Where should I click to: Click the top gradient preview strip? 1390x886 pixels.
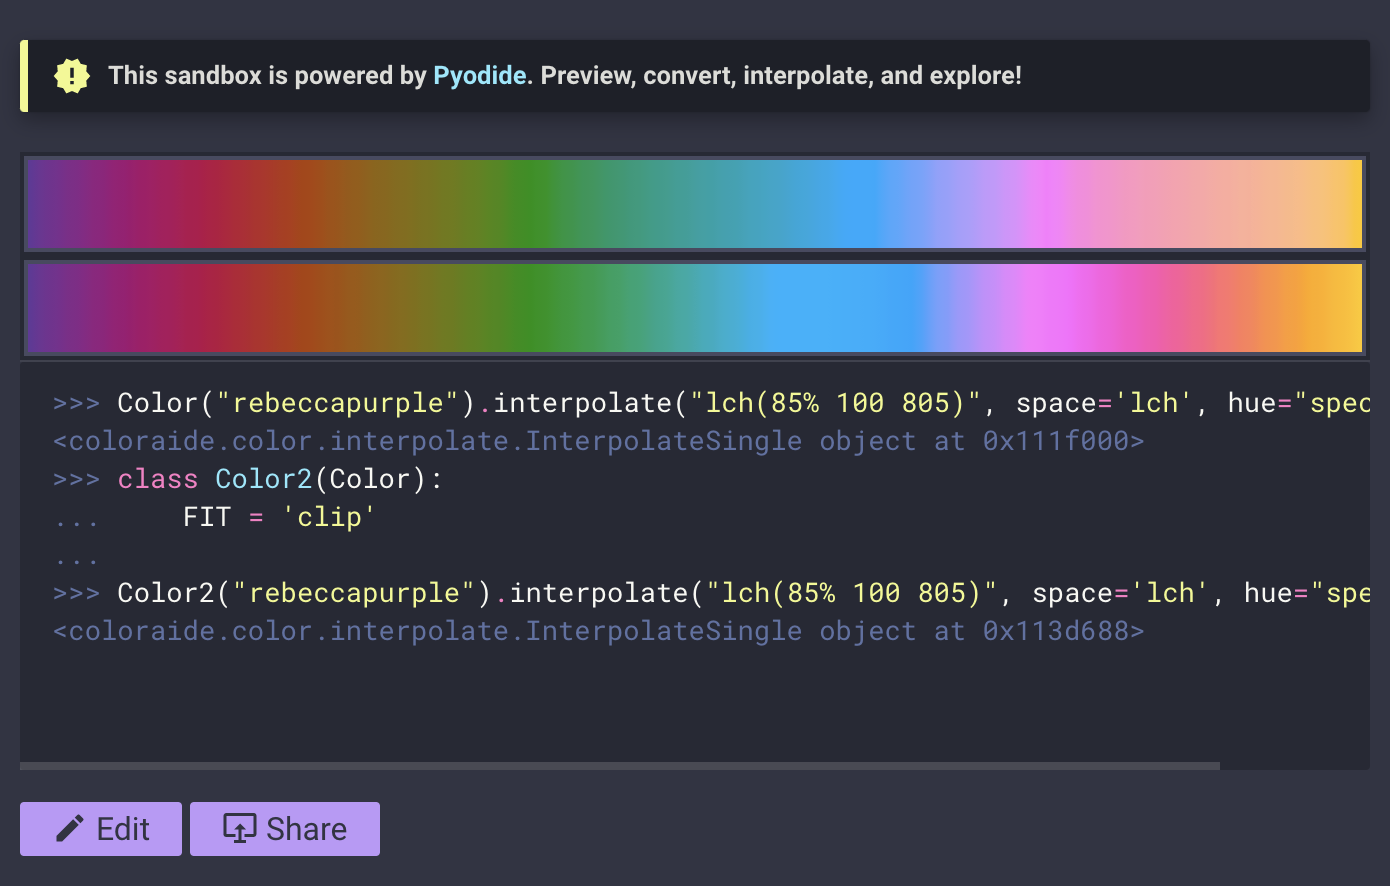[x=694, y=203]
